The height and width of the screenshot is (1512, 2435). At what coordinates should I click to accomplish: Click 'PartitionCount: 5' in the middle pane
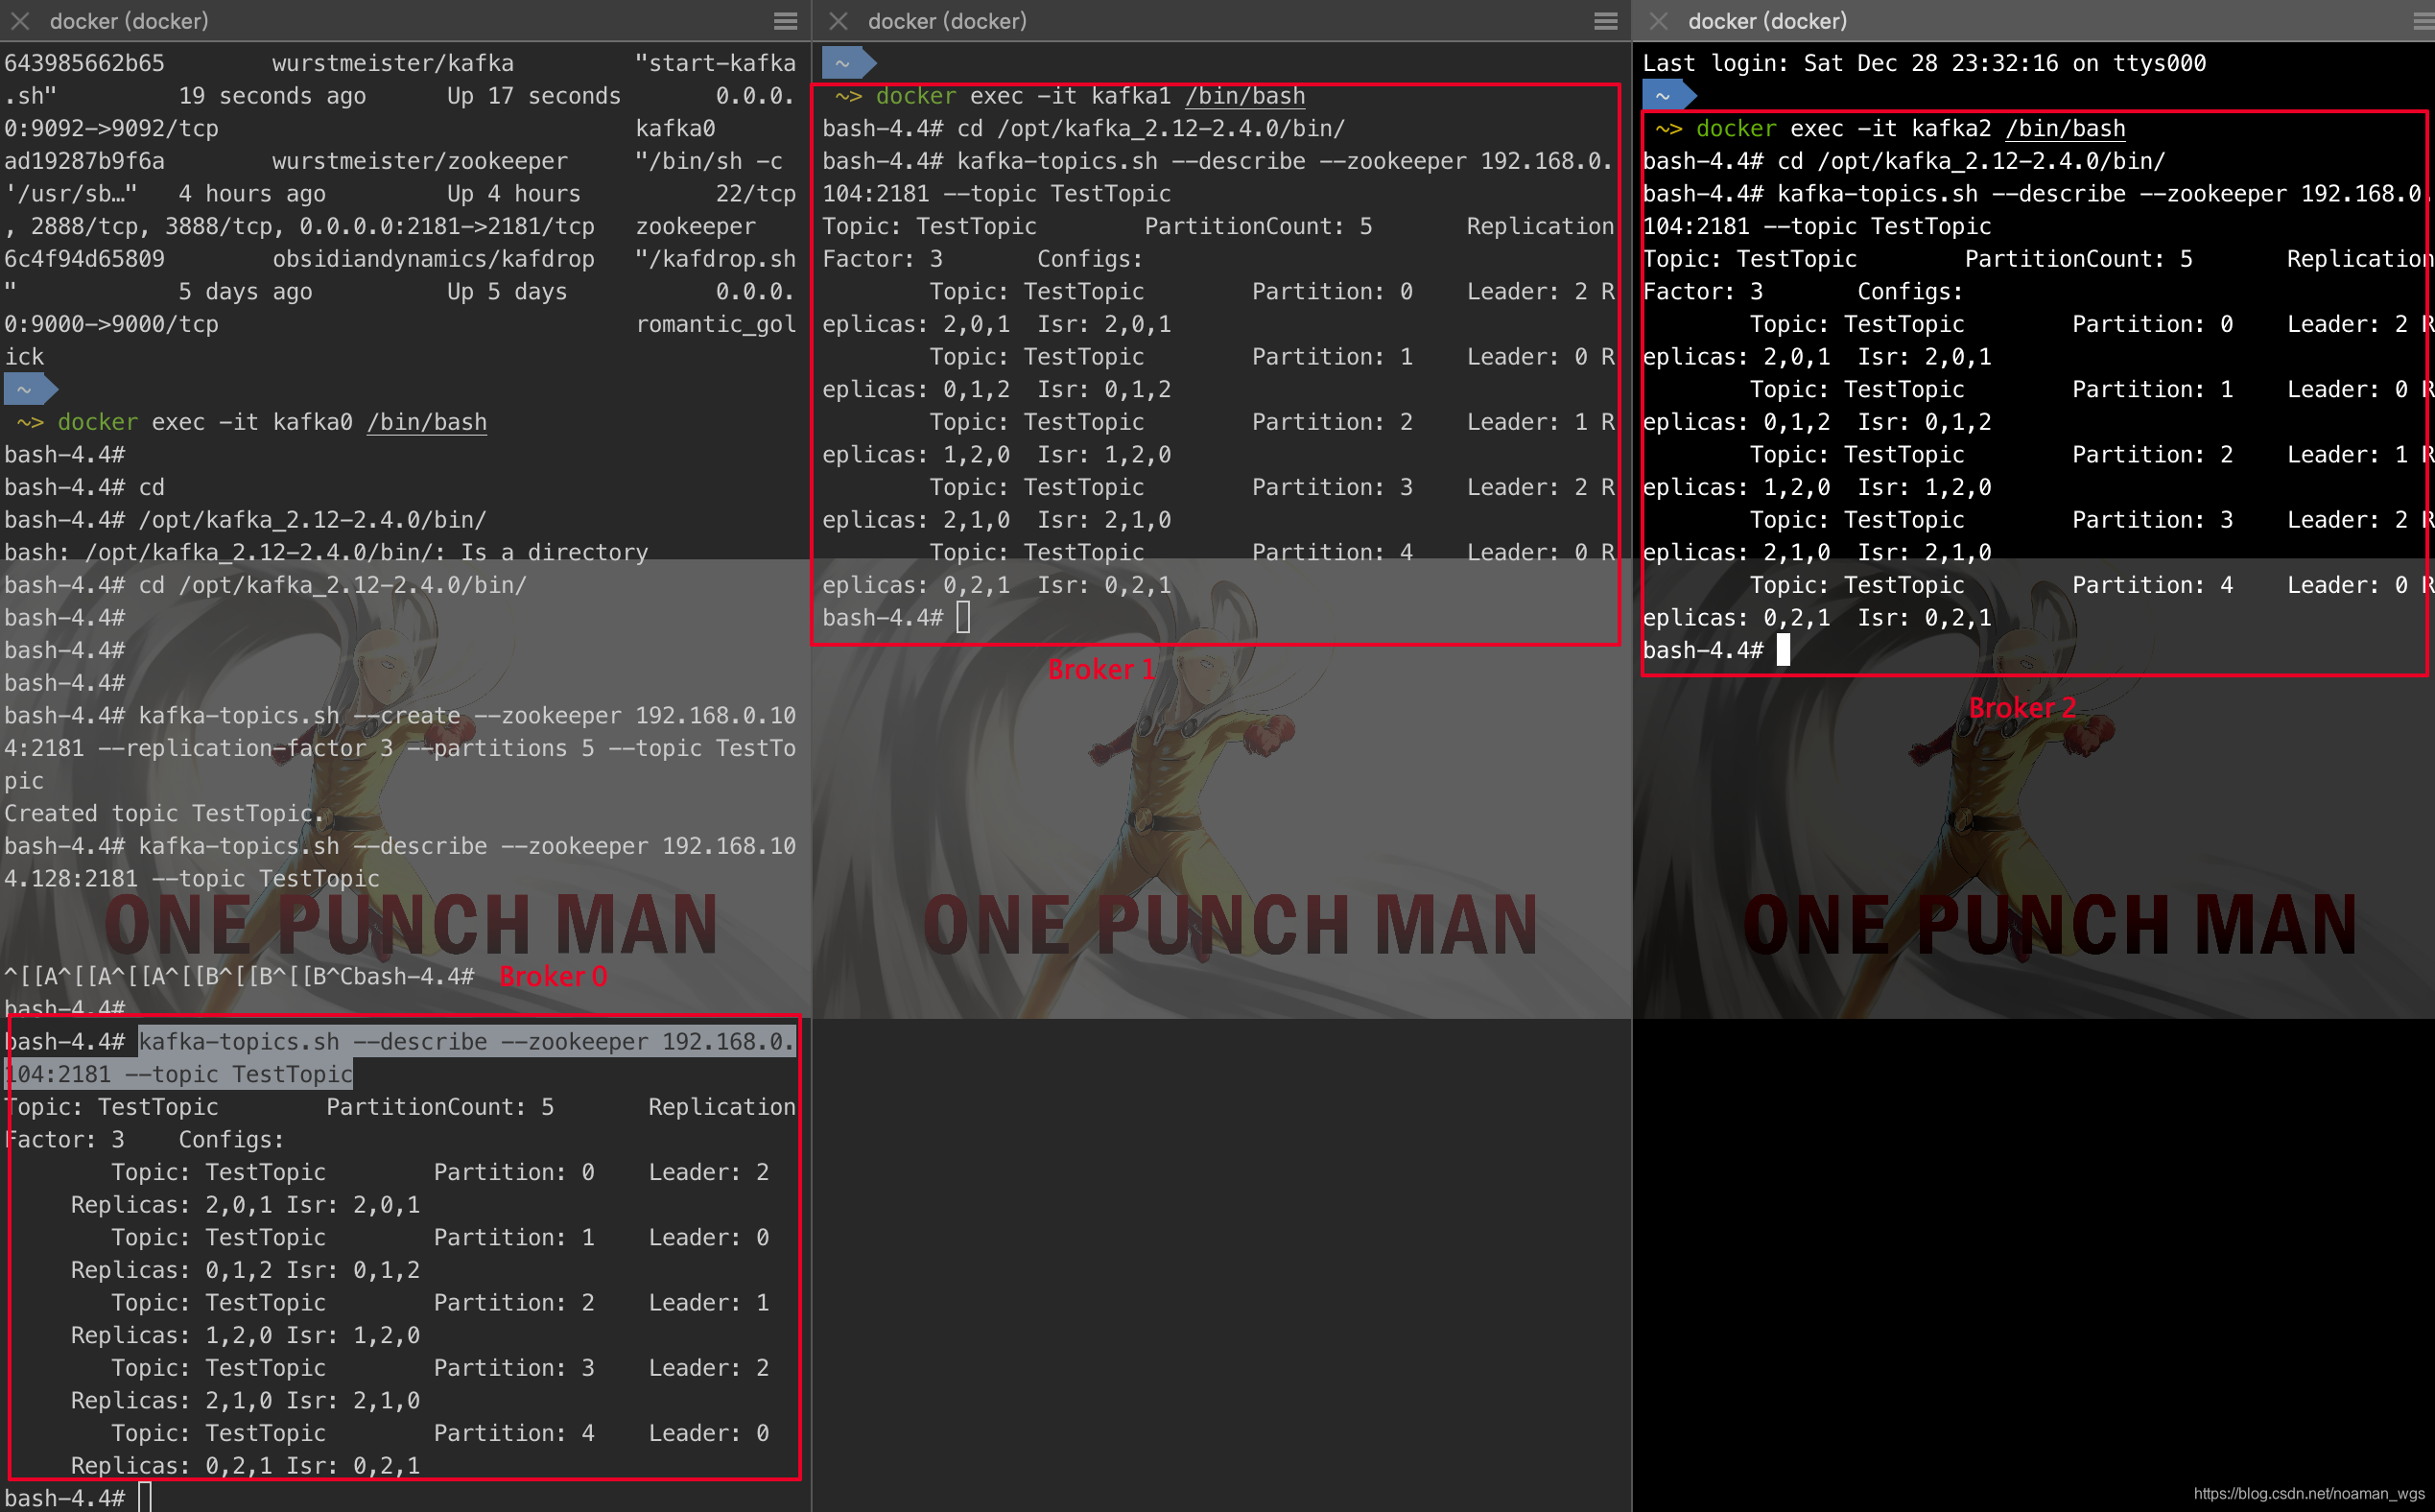point(1258,226)
